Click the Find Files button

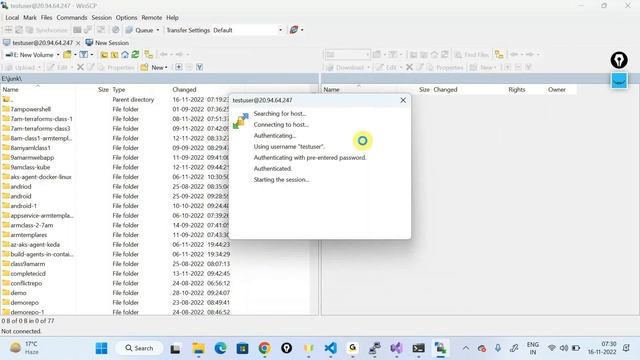472,54
